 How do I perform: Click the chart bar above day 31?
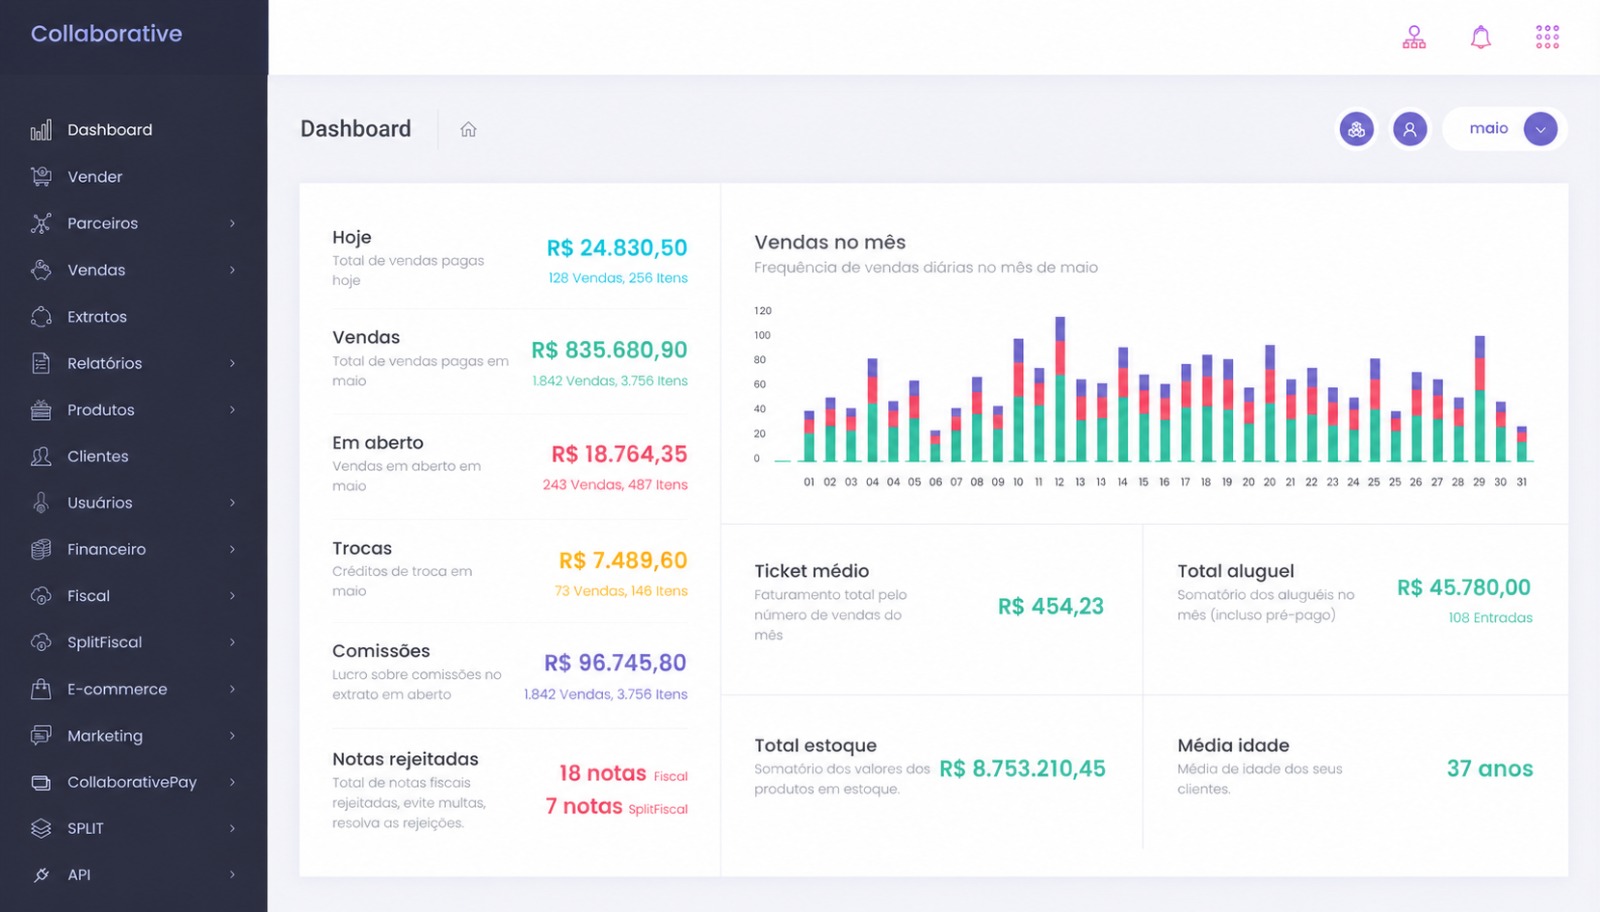[x=1522, y=444]
